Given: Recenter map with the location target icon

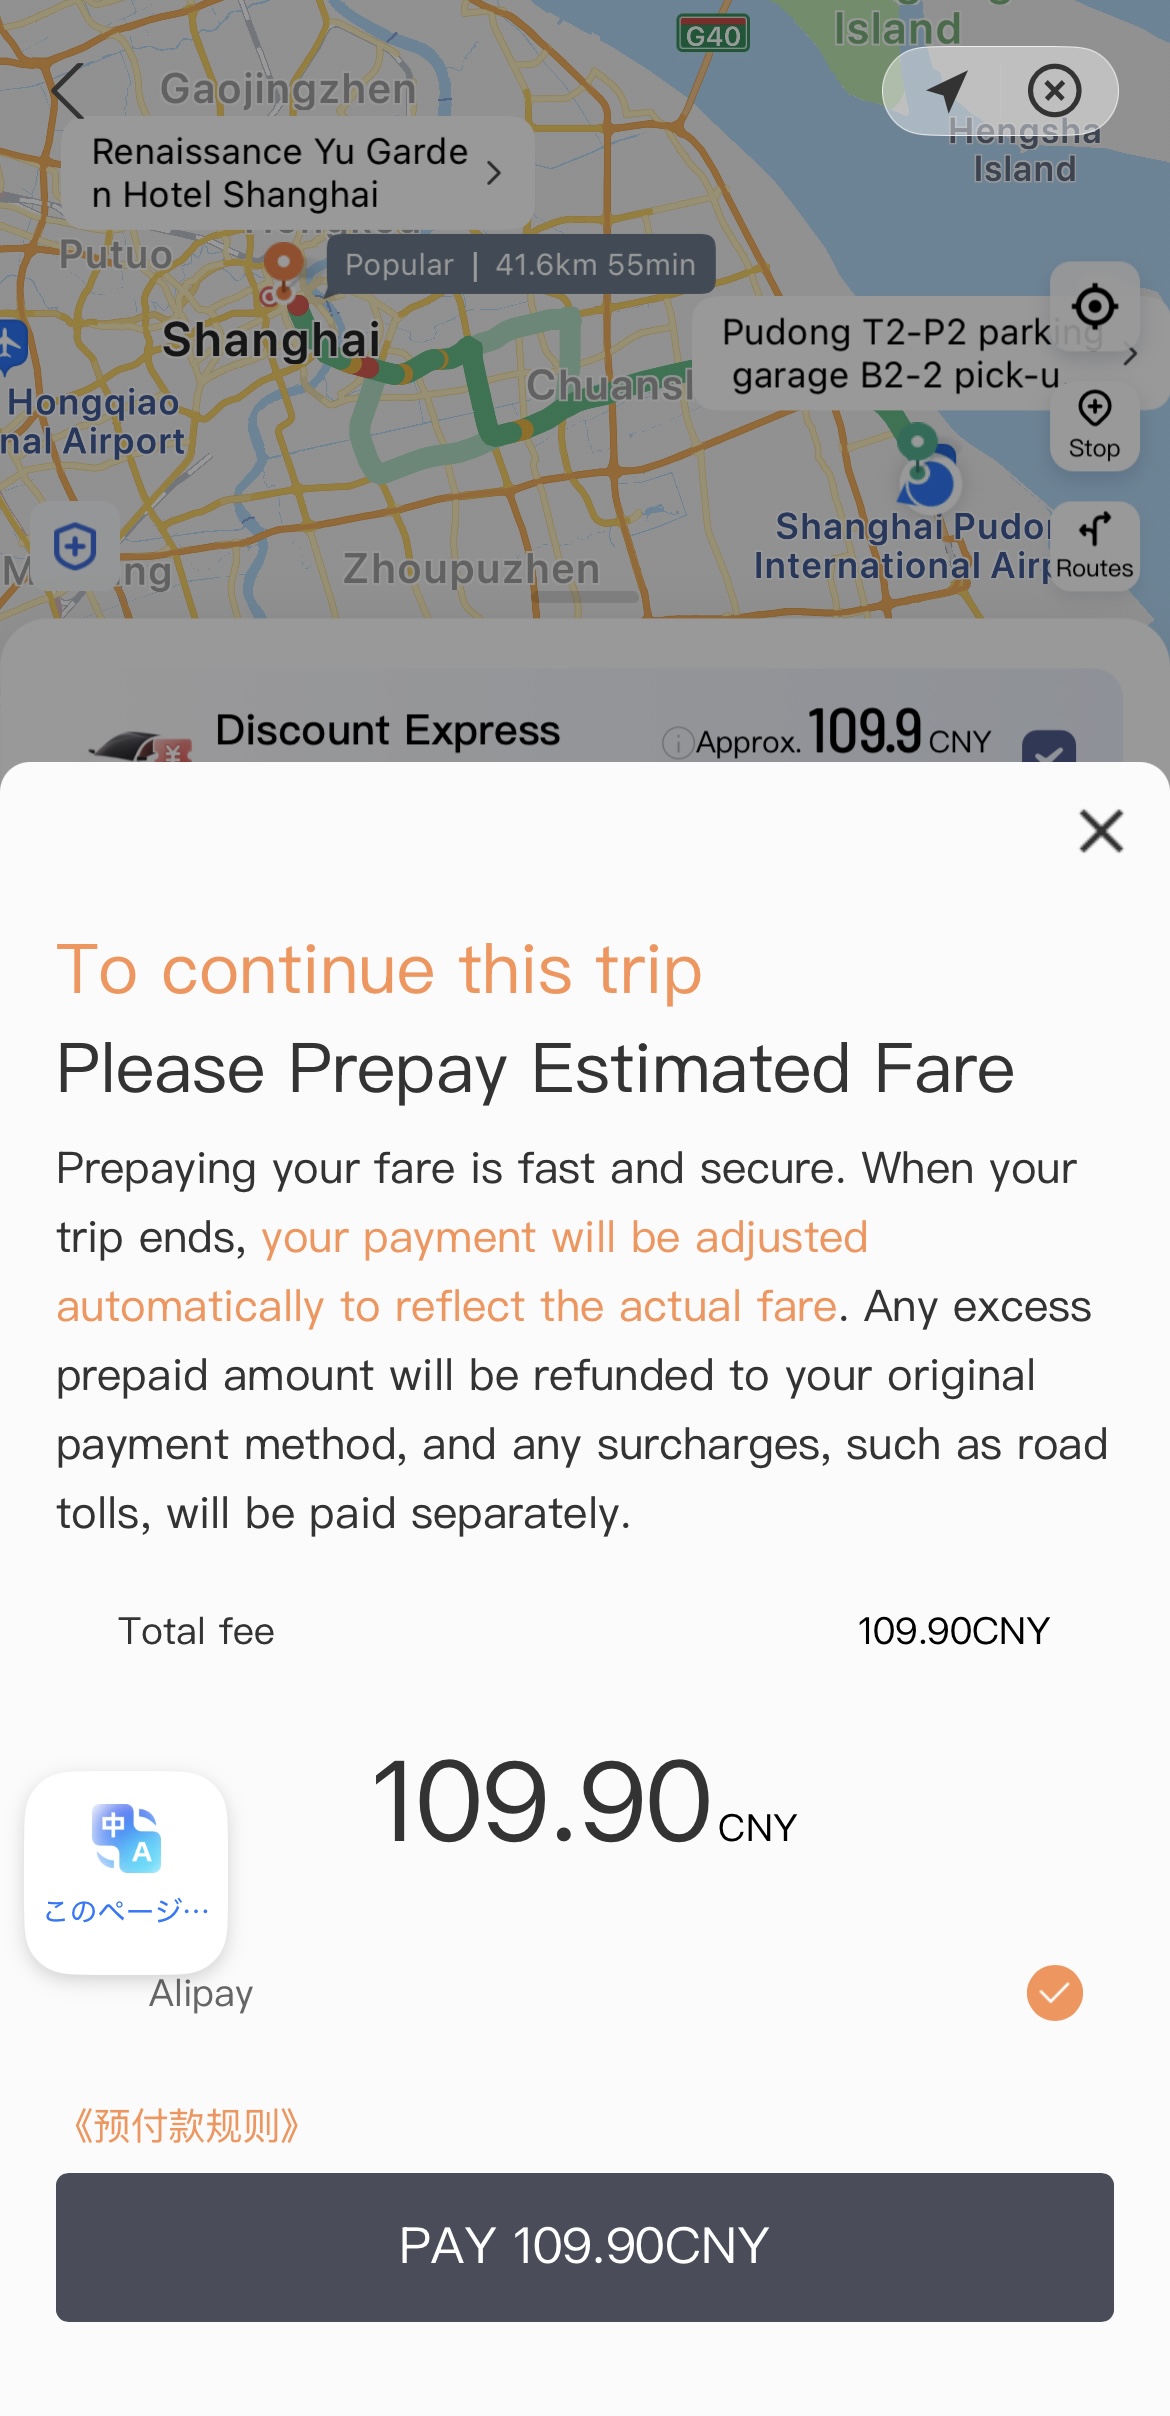Looking at the screenshot, I should click(x=1094, y=306).
